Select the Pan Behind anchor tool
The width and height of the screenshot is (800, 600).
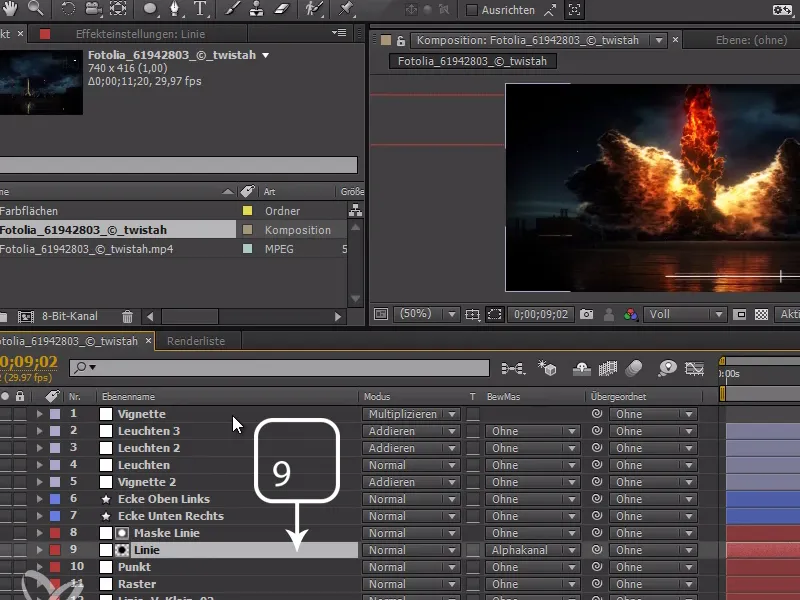tap(118, 9)
